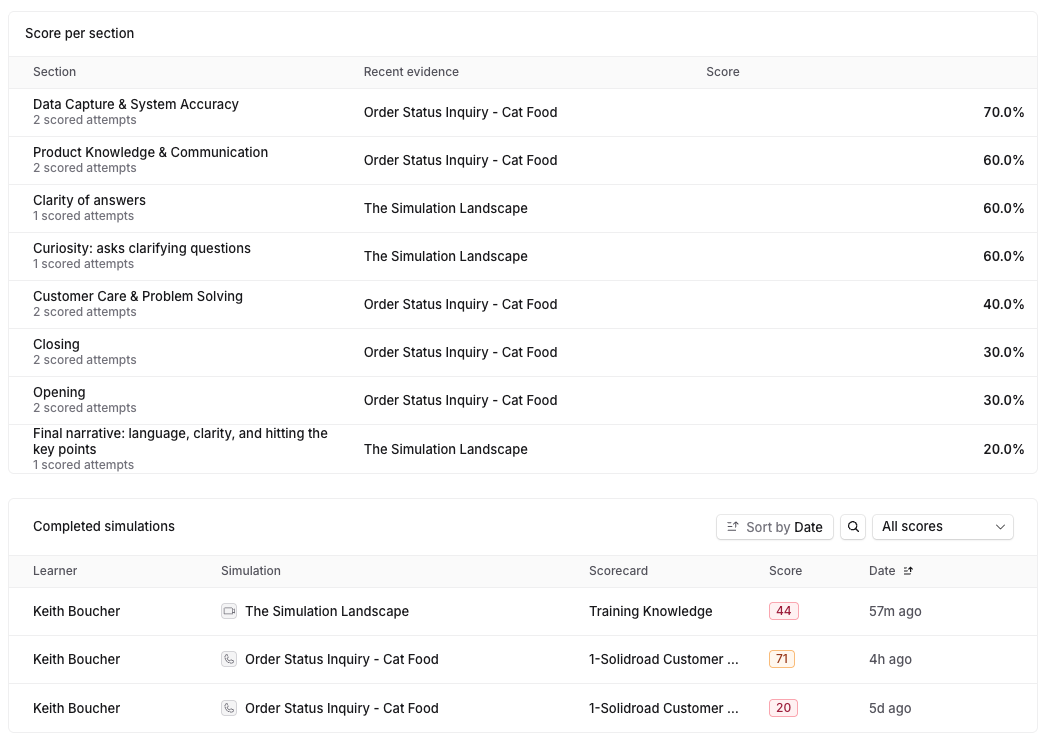1056x749 pixels.
Task: Click evidence for Final narrative row
Action: (446, 449)
